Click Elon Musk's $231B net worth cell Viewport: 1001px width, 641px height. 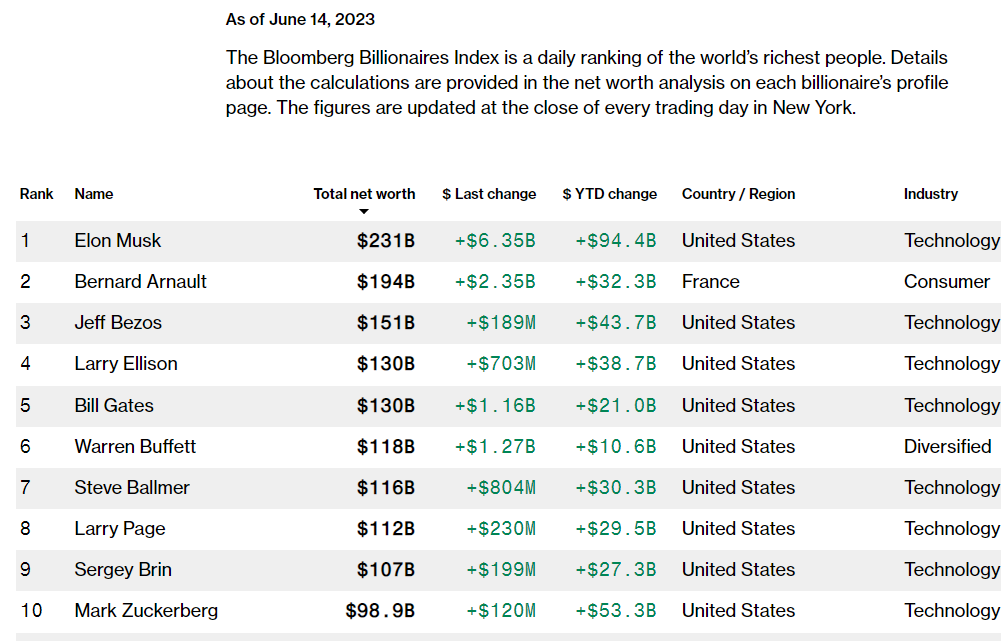pos(386,241)
